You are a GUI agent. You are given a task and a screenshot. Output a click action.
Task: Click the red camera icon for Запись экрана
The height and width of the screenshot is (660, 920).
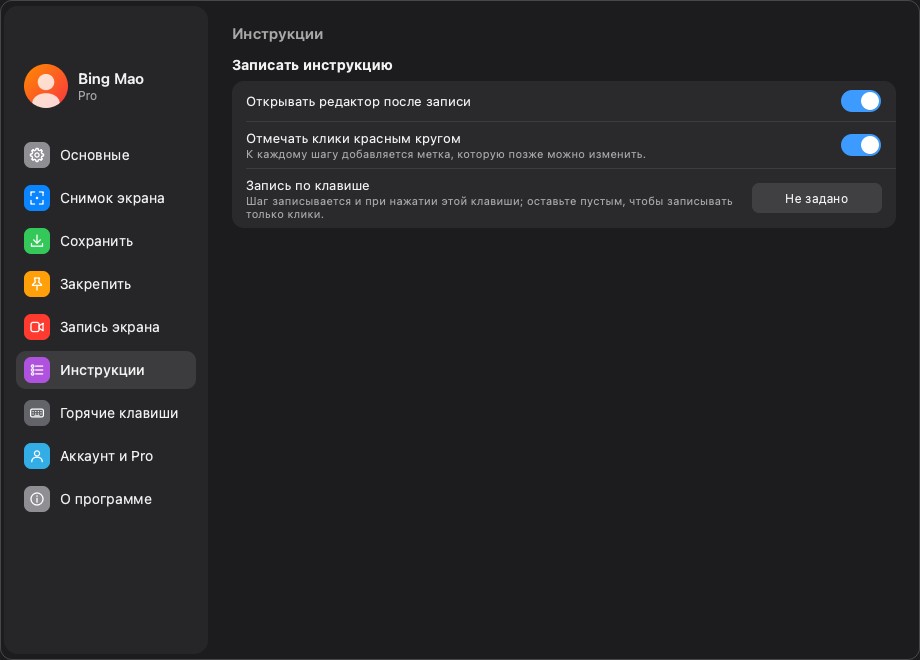37,327
